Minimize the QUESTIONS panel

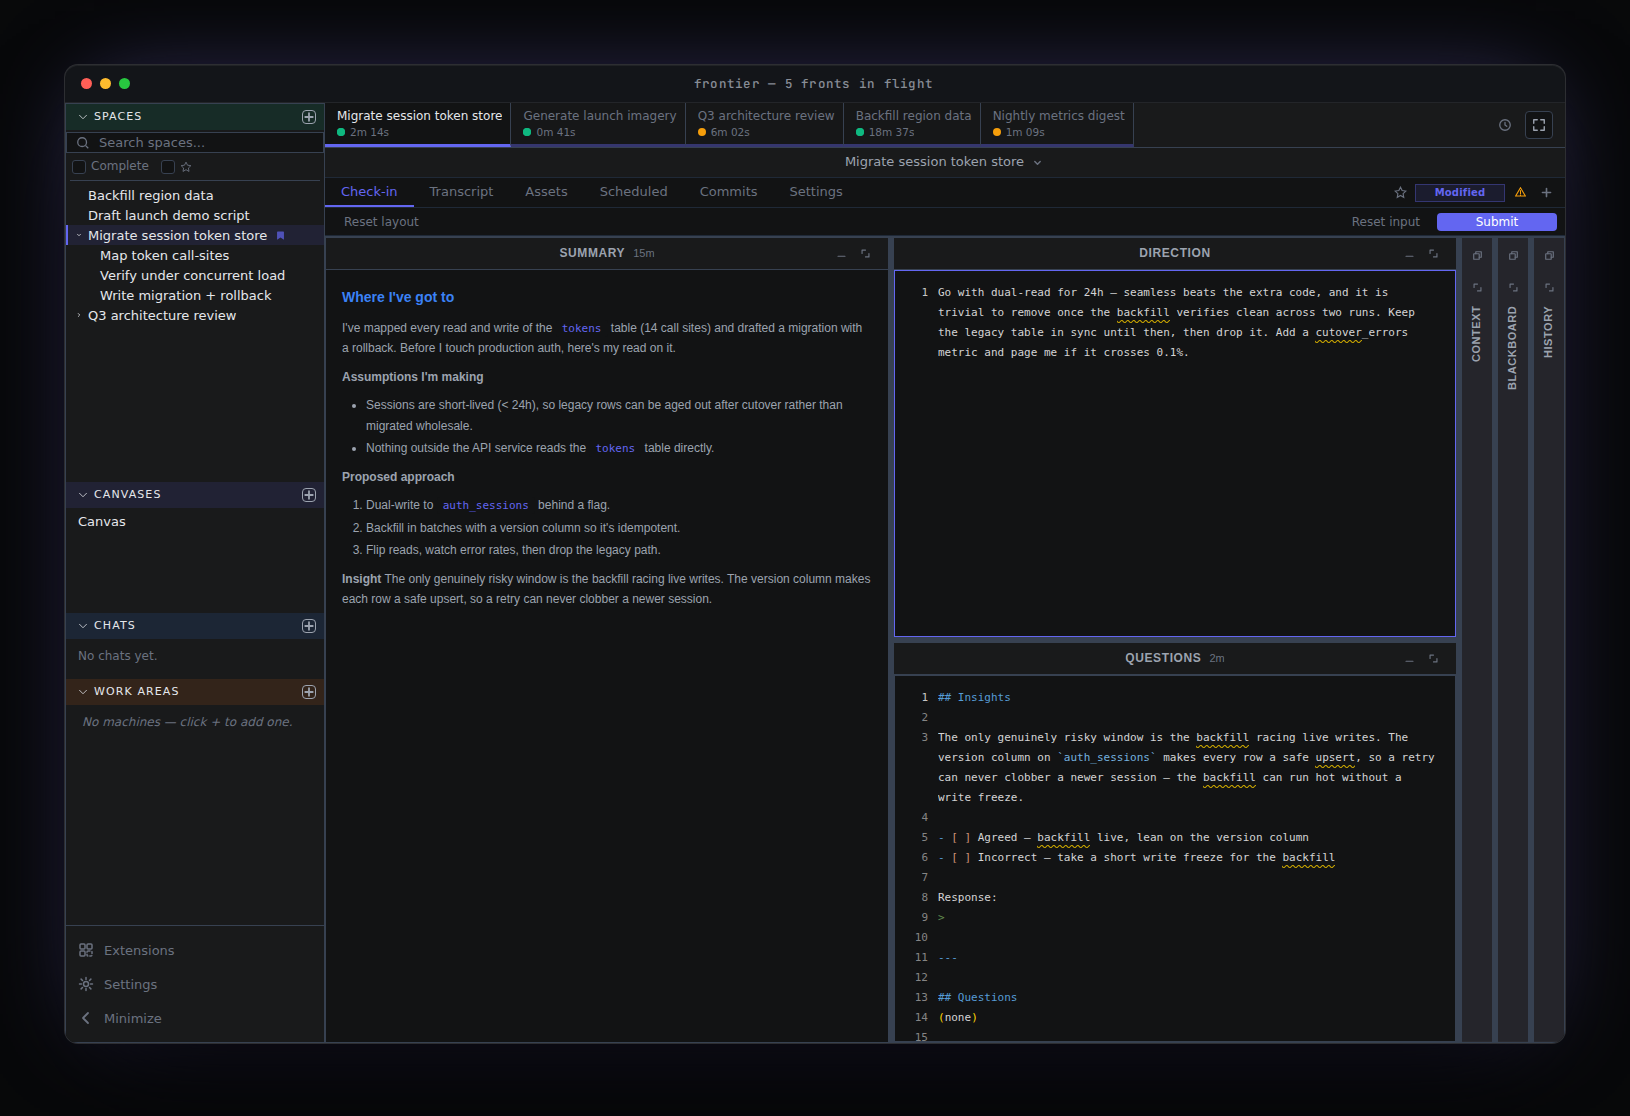[1409, 659]
